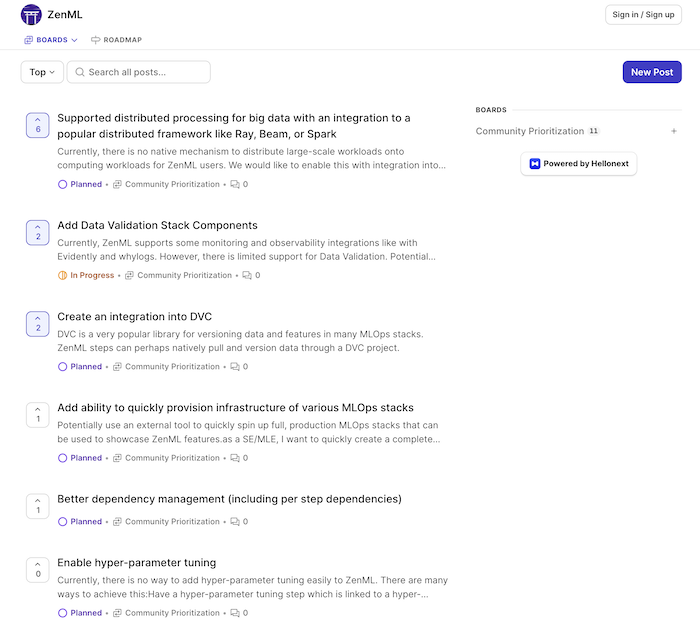The width and height of the screenshot is (700, 626).
Task: Upvote Enable hyper-parameter tuning post
Action: pos(38,570)
